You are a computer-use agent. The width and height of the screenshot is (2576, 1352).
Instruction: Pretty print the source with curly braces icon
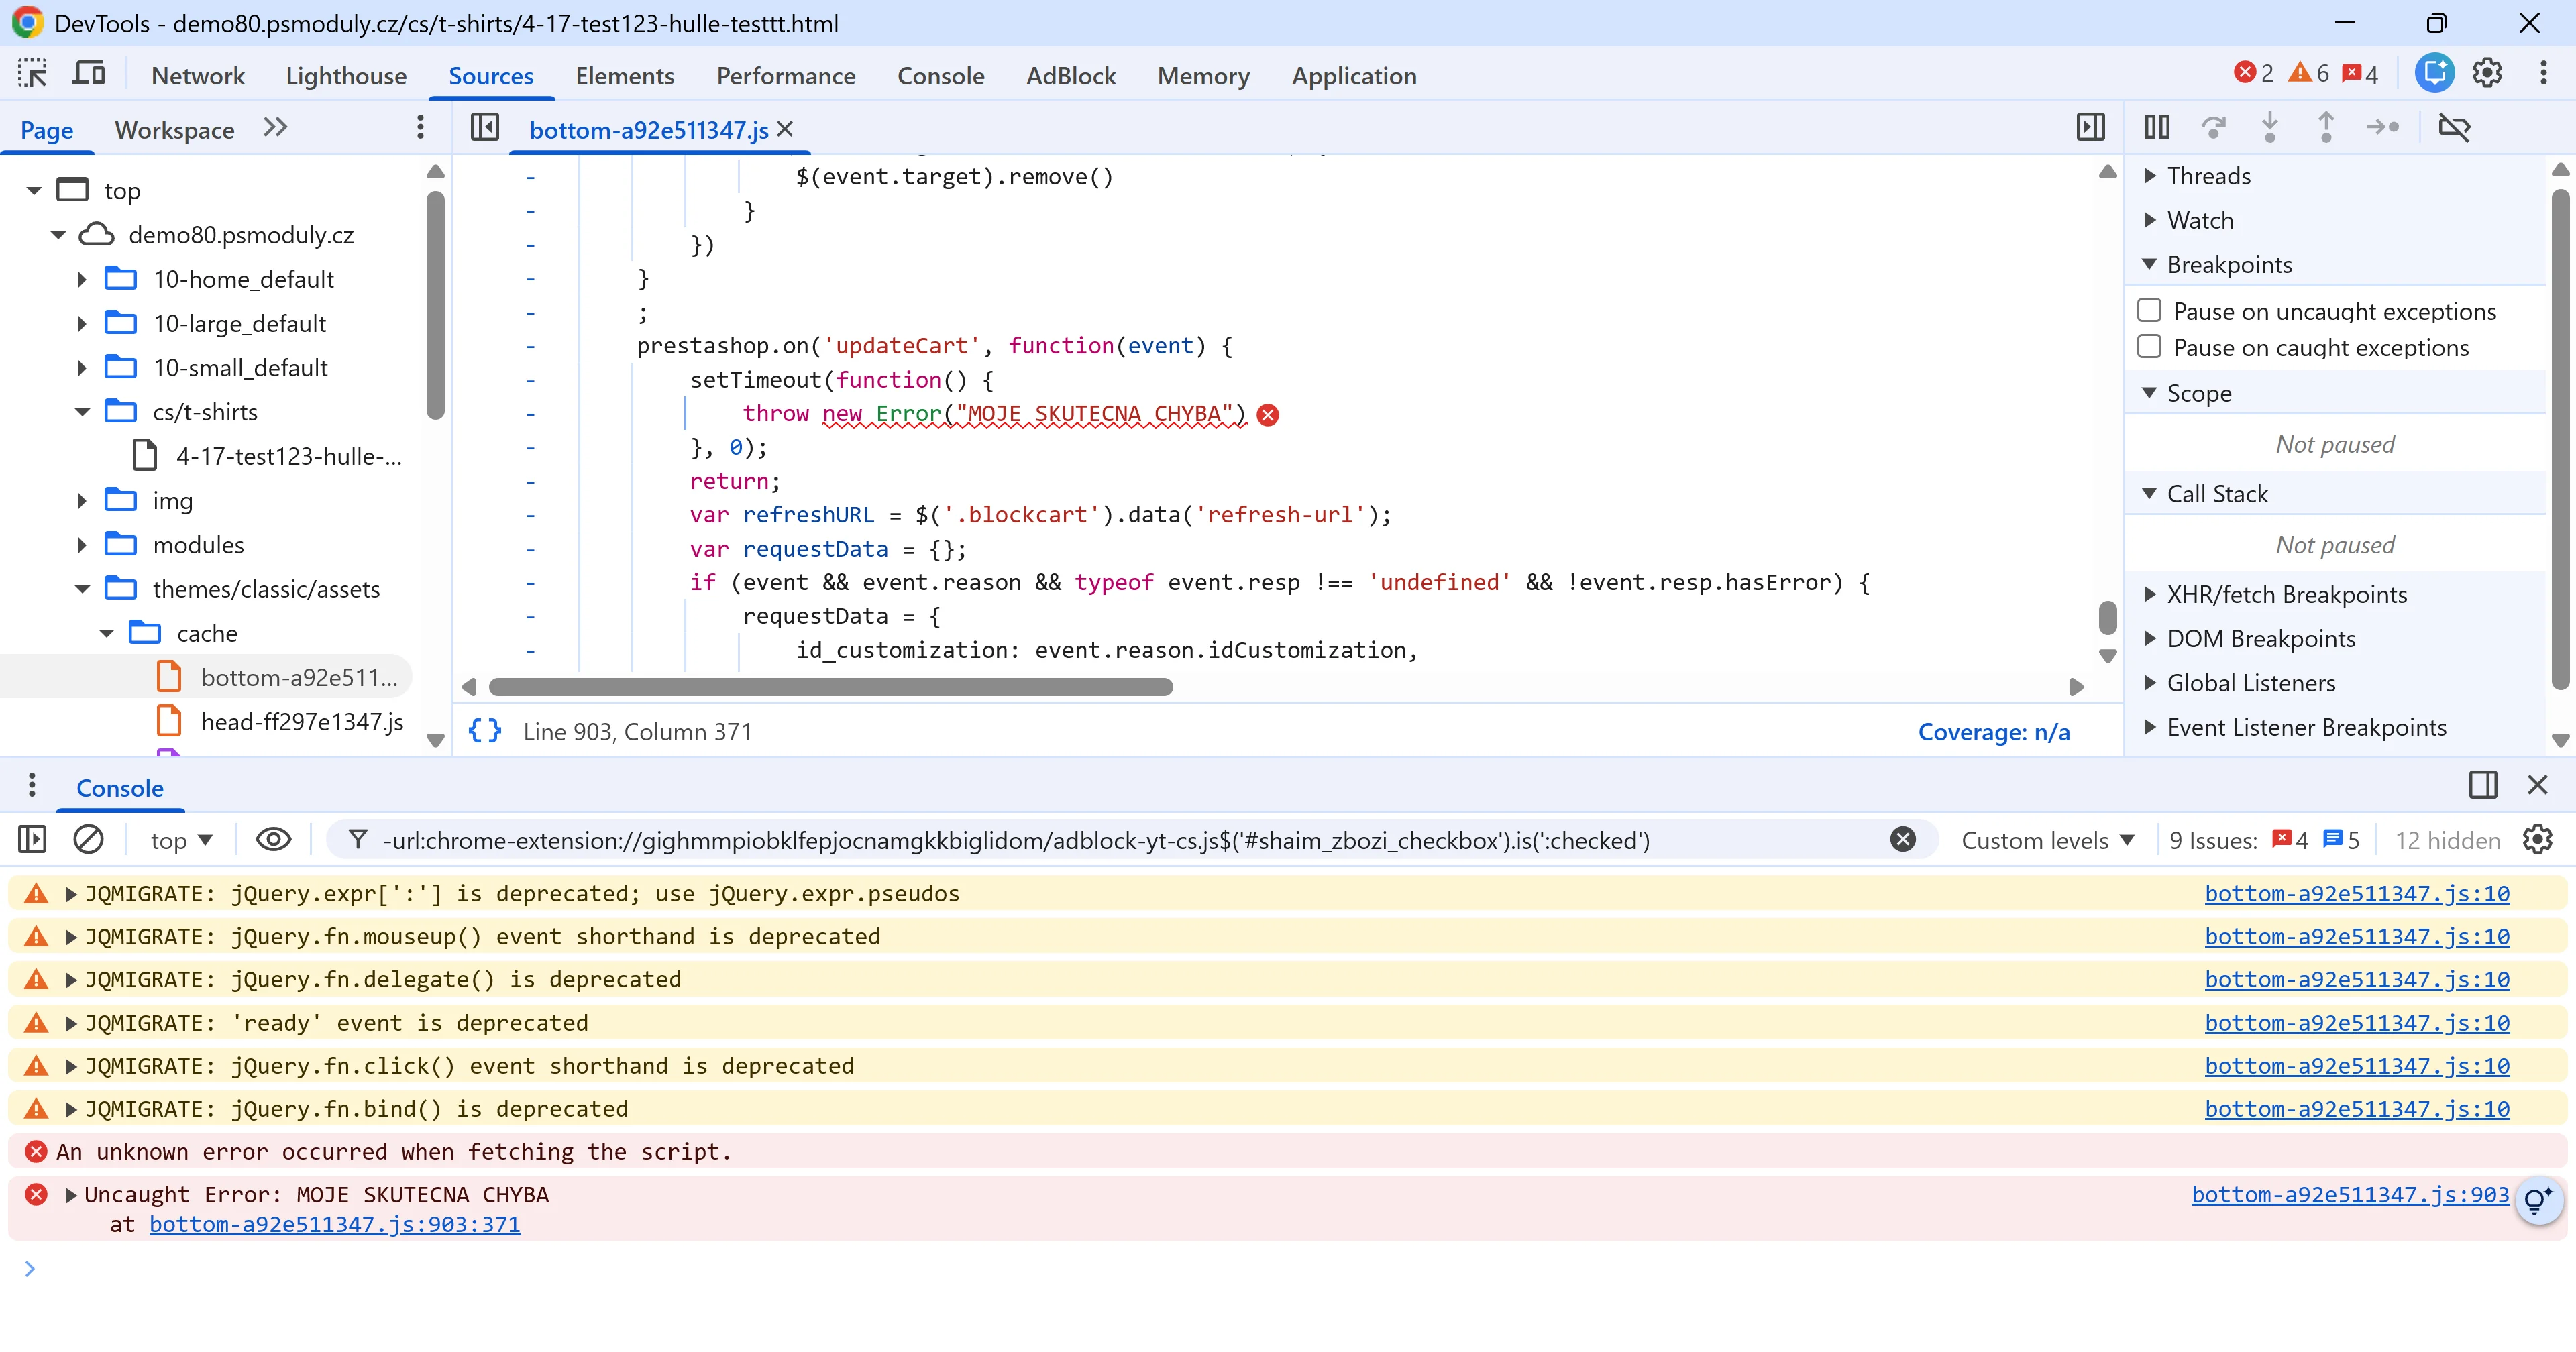tap(486, 731)
